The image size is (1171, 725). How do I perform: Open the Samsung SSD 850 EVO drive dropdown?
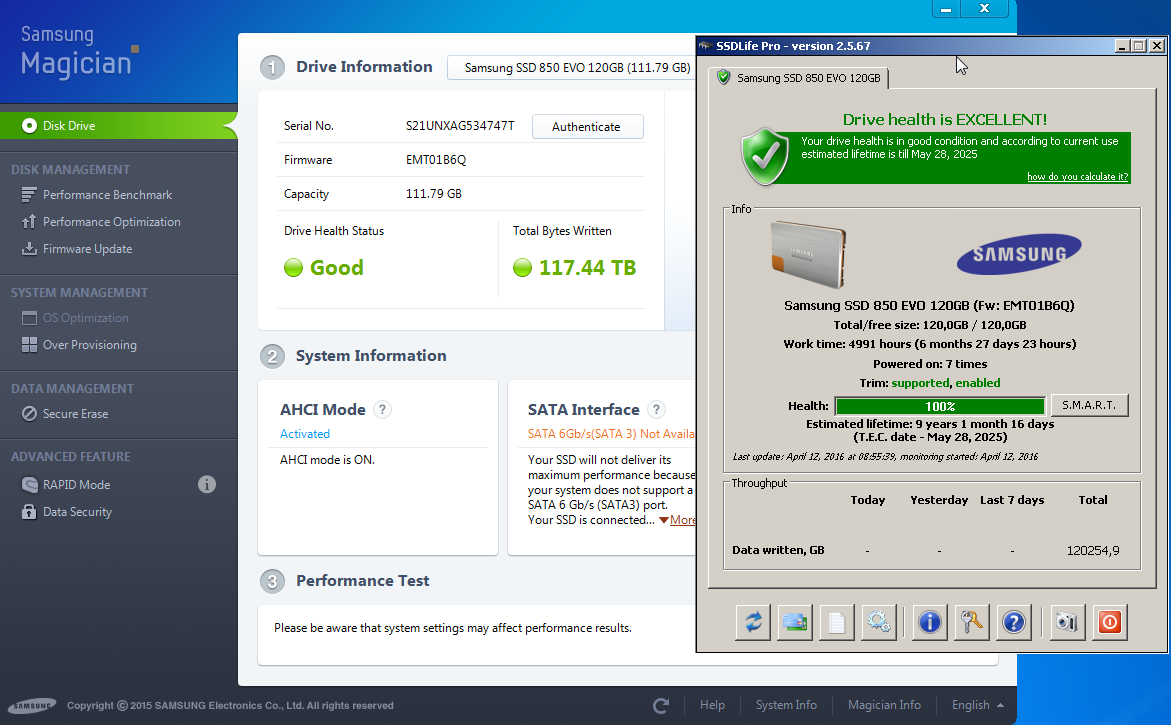click(571, 67)
